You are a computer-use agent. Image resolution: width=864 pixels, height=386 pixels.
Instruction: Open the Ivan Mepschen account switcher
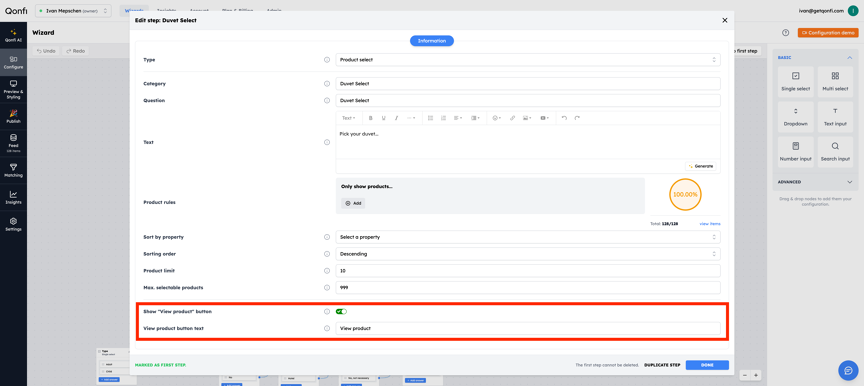[73, 10]
